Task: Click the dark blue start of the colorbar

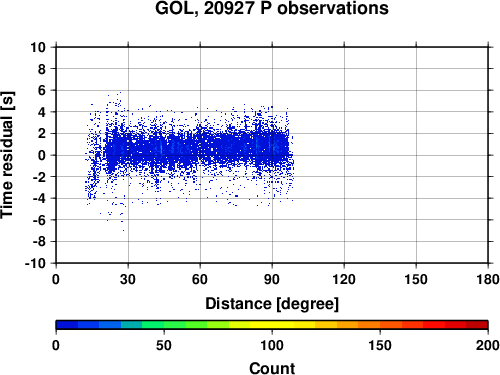Action: click(67, 325)
